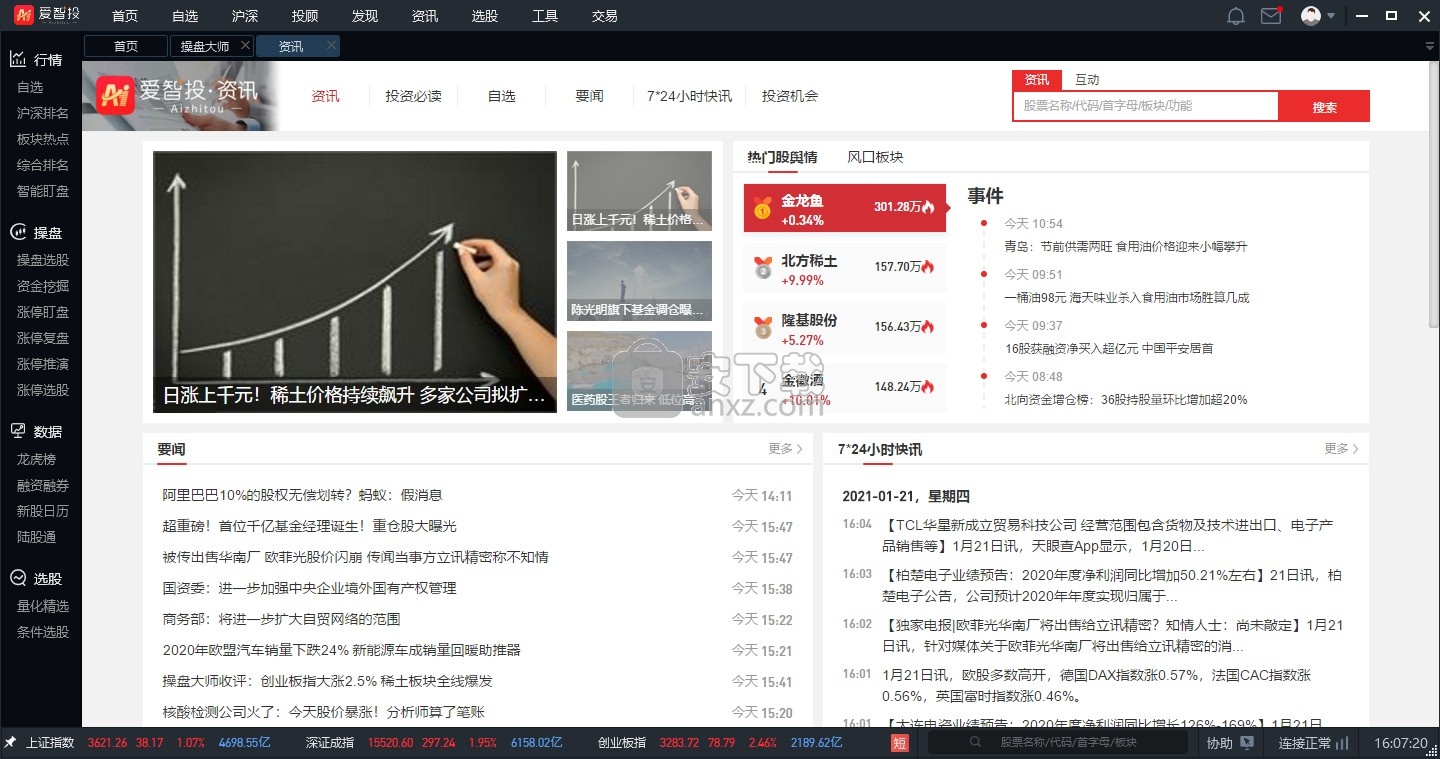This screenshot has height=759, width=1440.
Task: Switch search mode to 互动
Action: (1087, 80)
